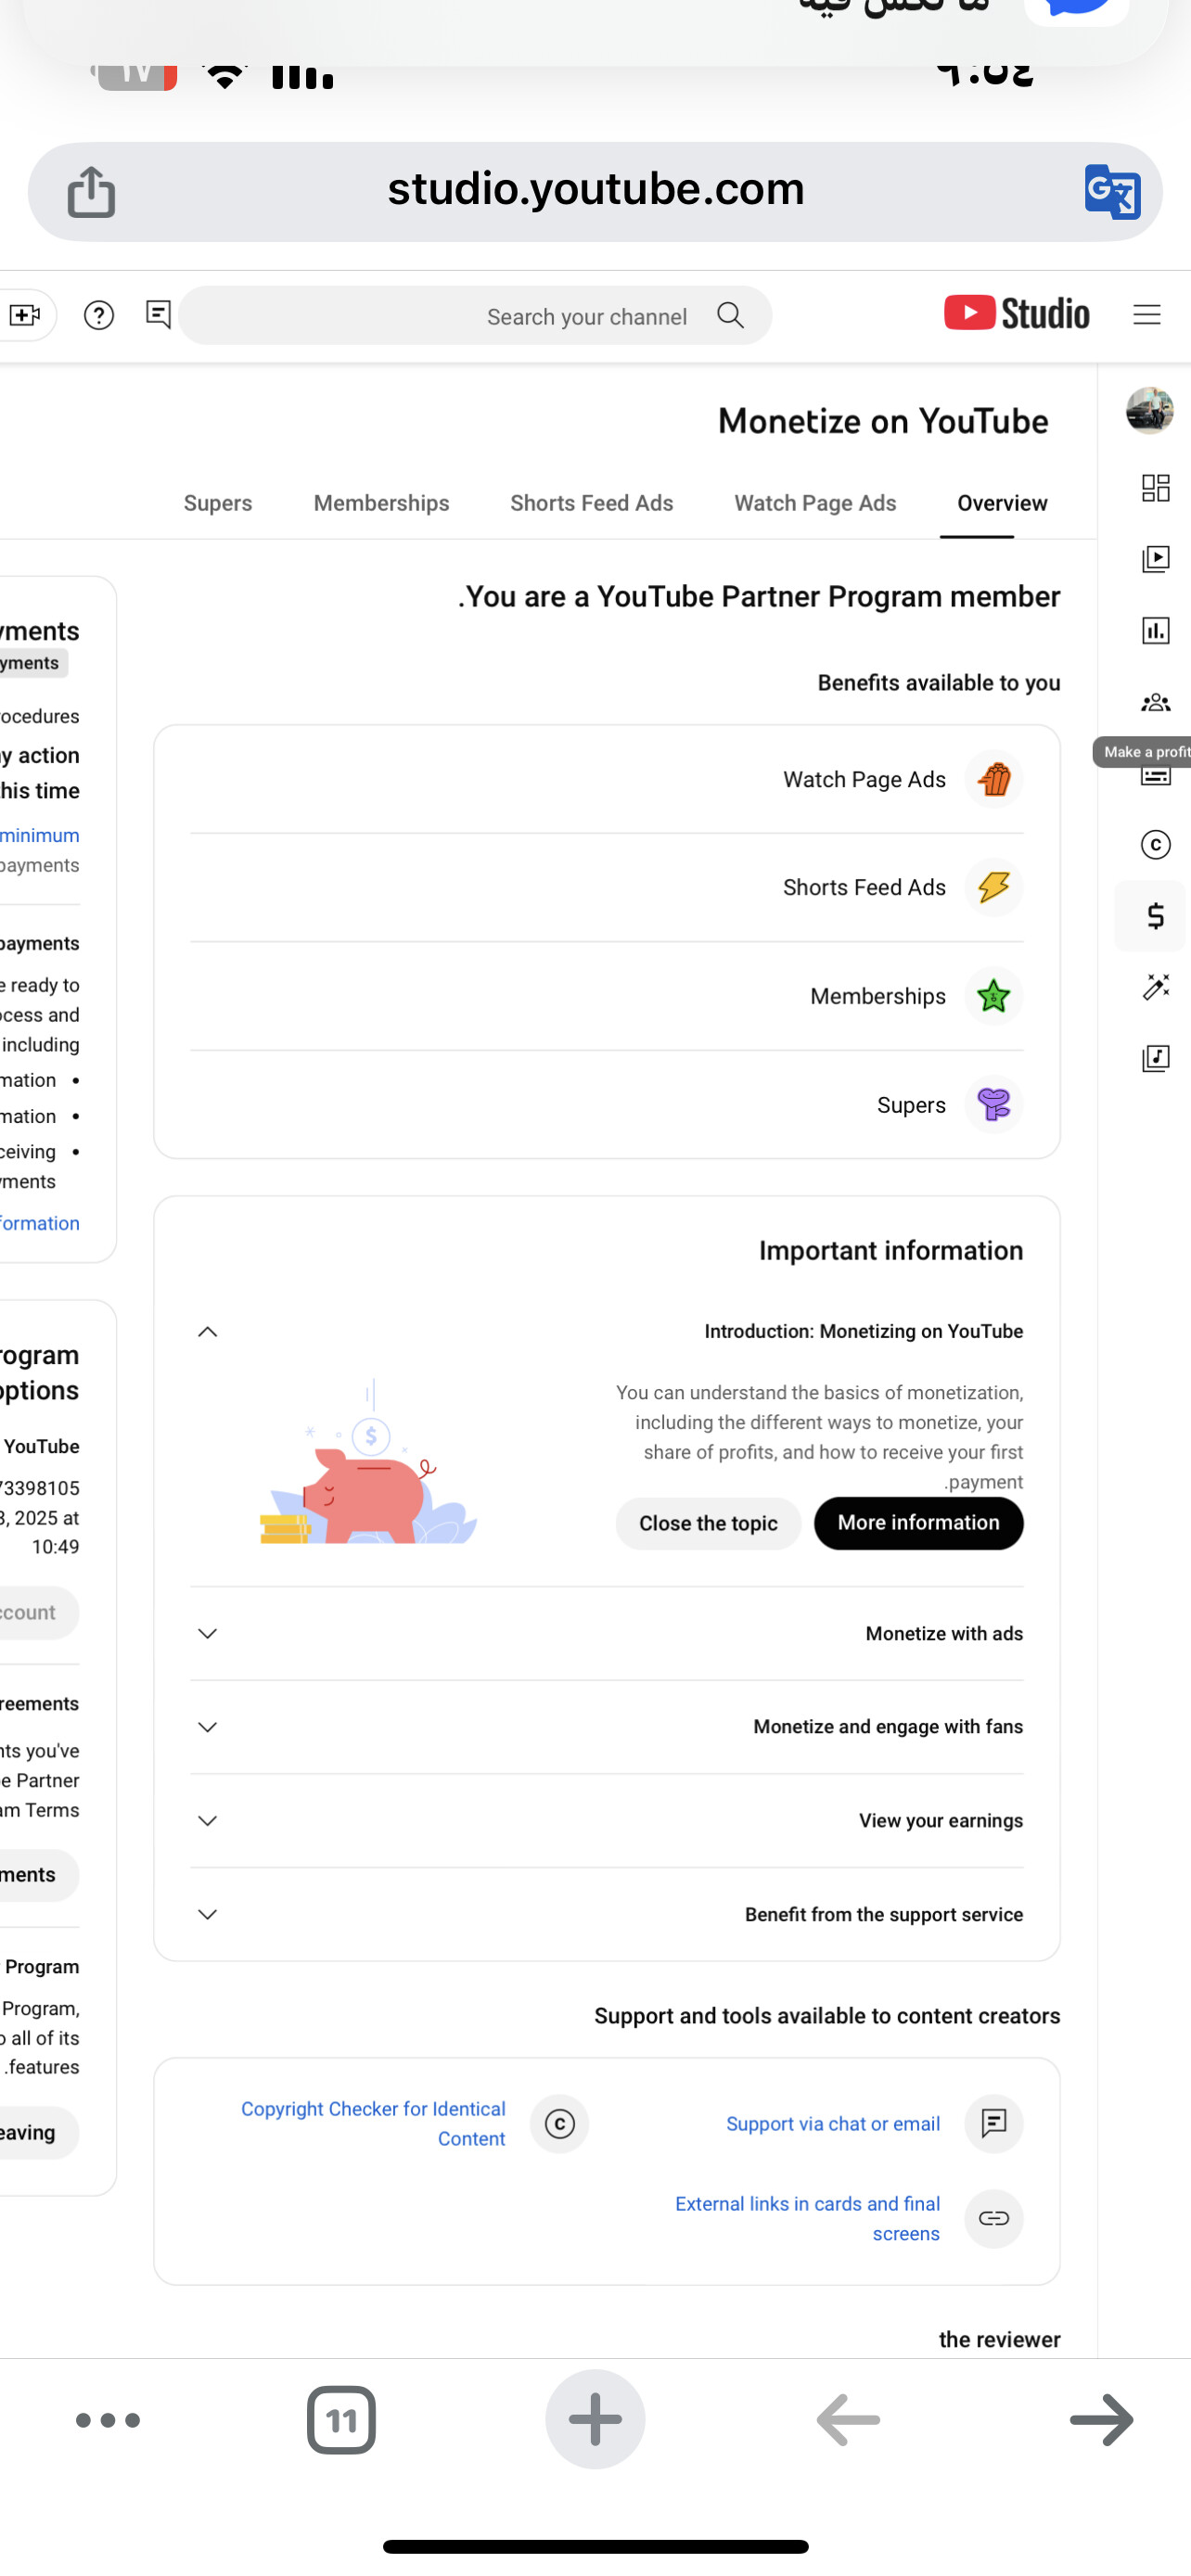Go to the YouTube Studio logo home

1016,313
